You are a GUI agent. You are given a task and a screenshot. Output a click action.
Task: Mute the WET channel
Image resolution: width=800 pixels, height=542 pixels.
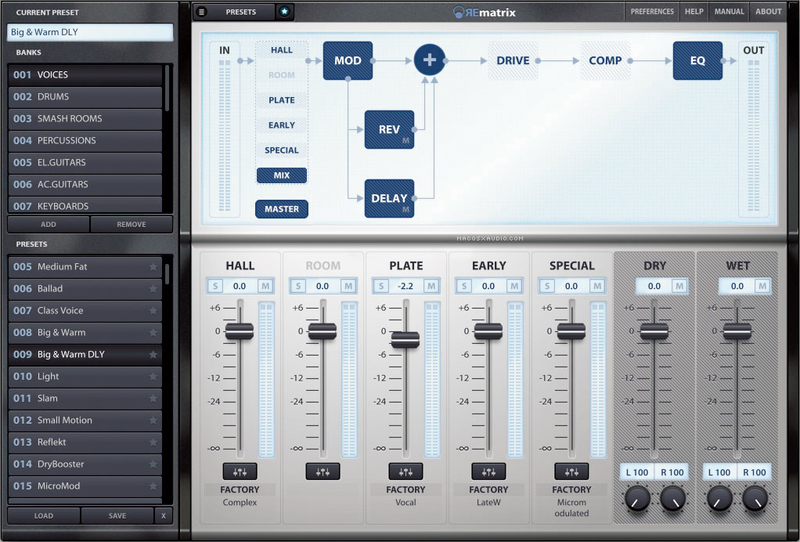coord(762,286)
